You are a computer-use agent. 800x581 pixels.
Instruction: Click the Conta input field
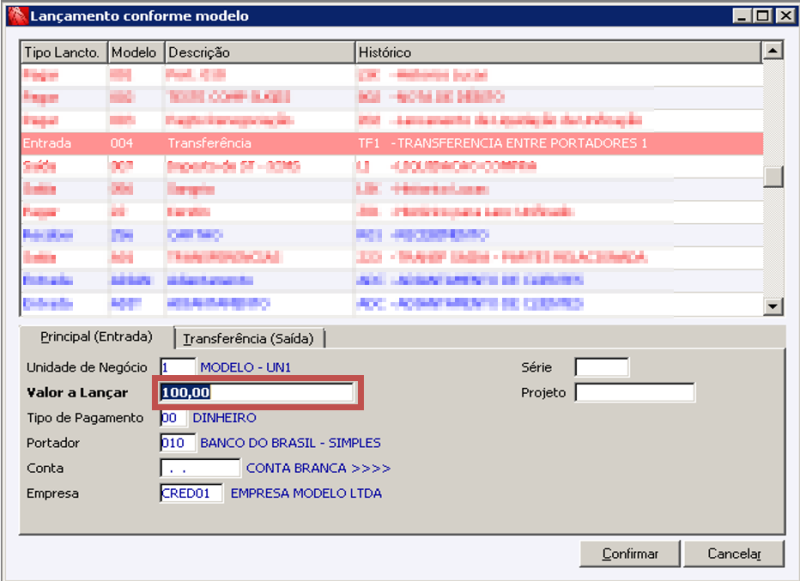(198, 467)
